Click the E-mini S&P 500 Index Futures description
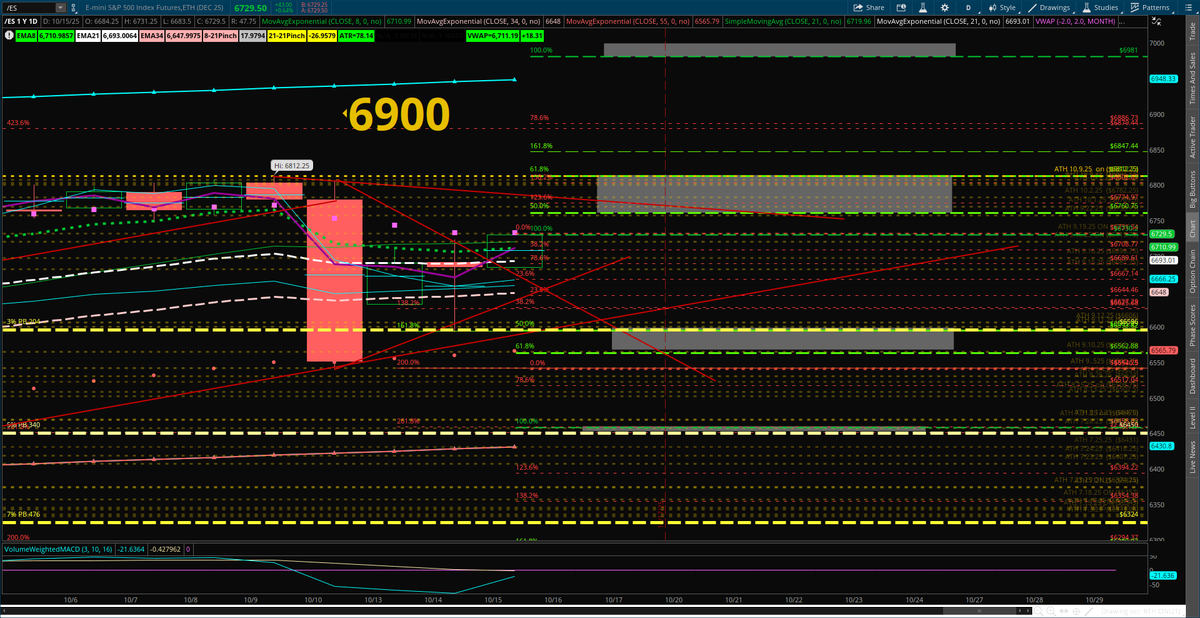 154,8
